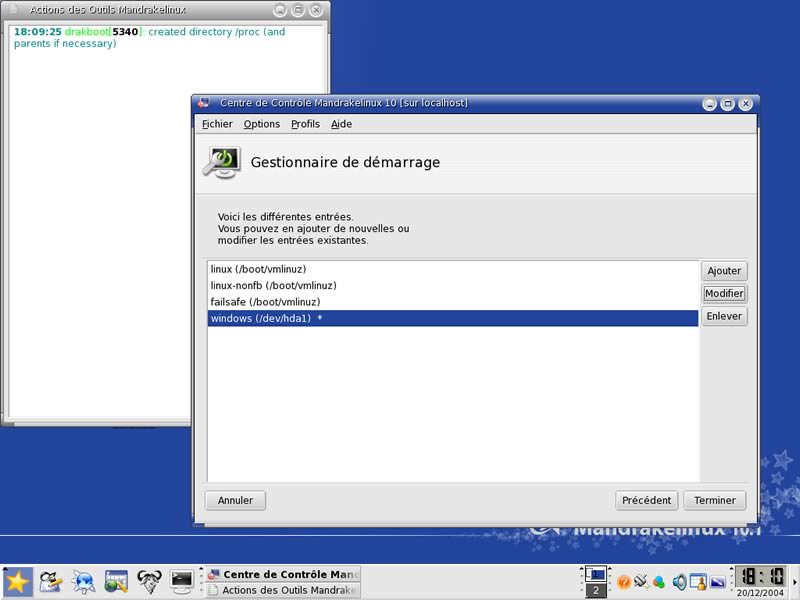Open the Profils menu
800x600 pixels.
click(305, 124)
